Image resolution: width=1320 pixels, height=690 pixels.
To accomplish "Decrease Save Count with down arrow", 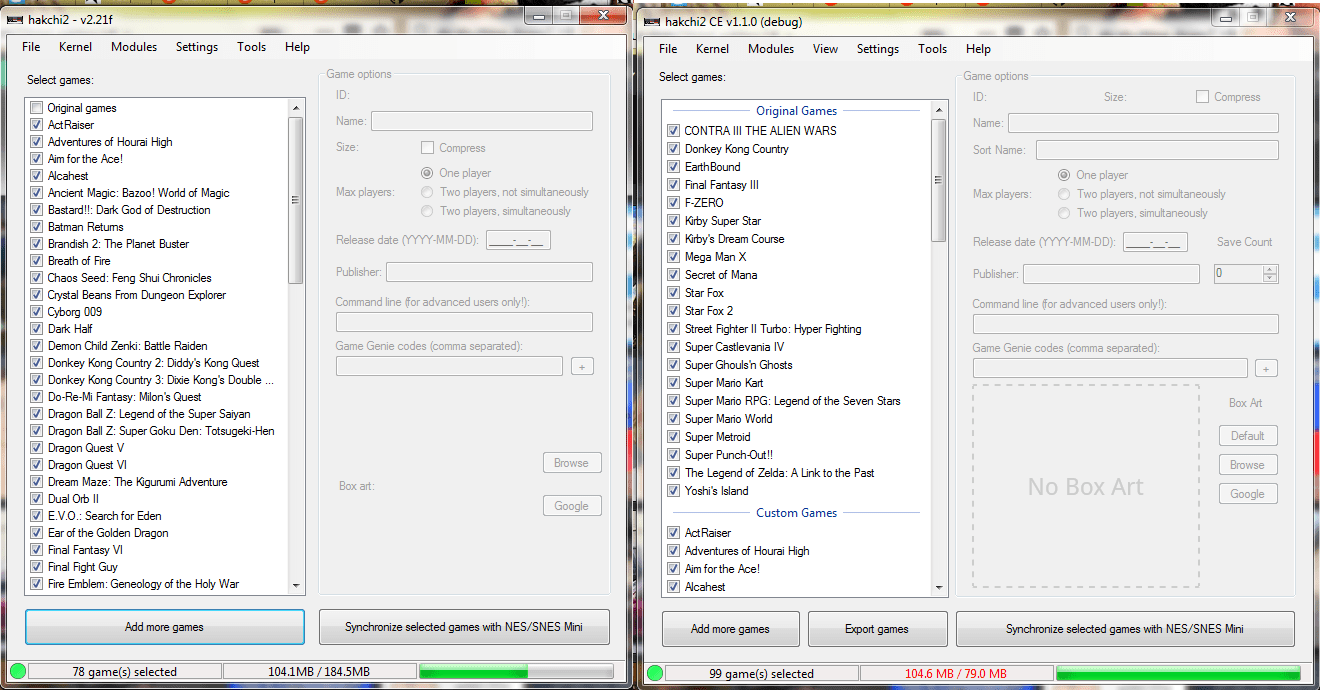I will click(1270, 278).
